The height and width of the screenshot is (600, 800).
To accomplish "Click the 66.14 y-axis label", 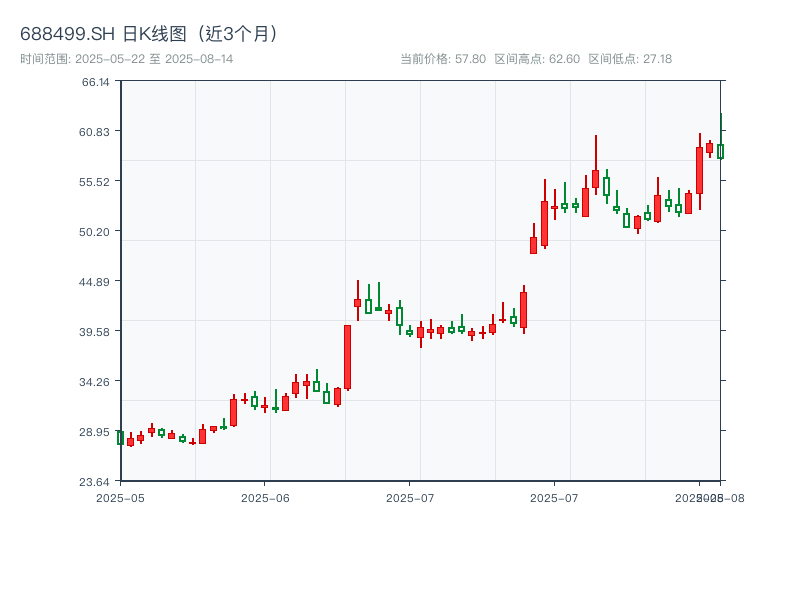I will coord(96,81).
